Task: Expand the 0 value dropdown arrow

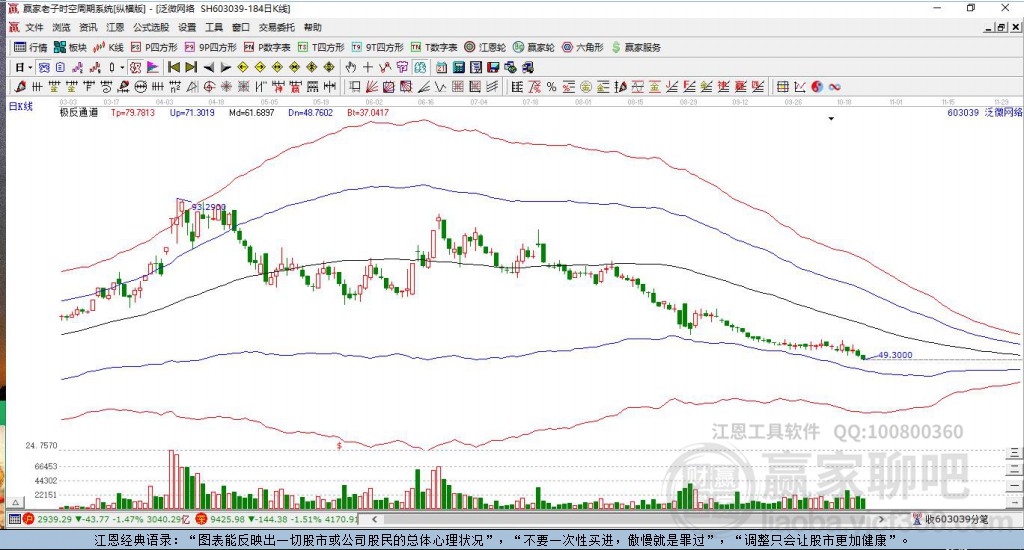Action: click(122, 67)
